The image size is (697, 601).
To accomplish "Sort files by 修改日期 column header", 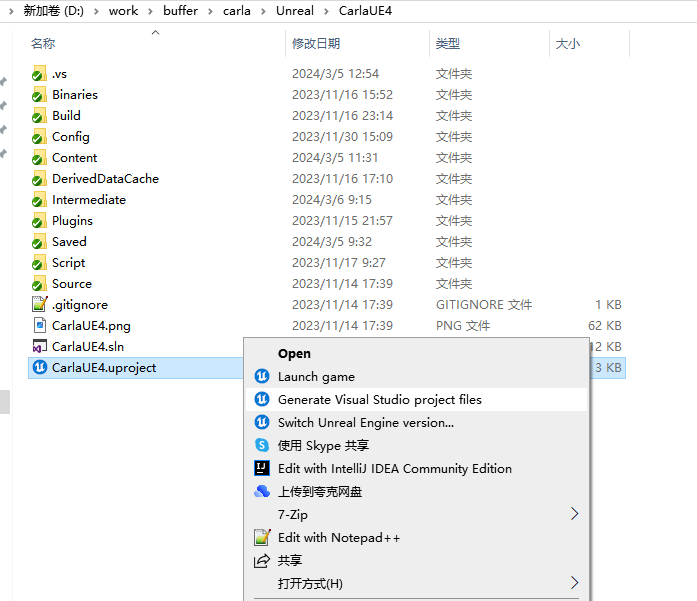I will 316,44.
